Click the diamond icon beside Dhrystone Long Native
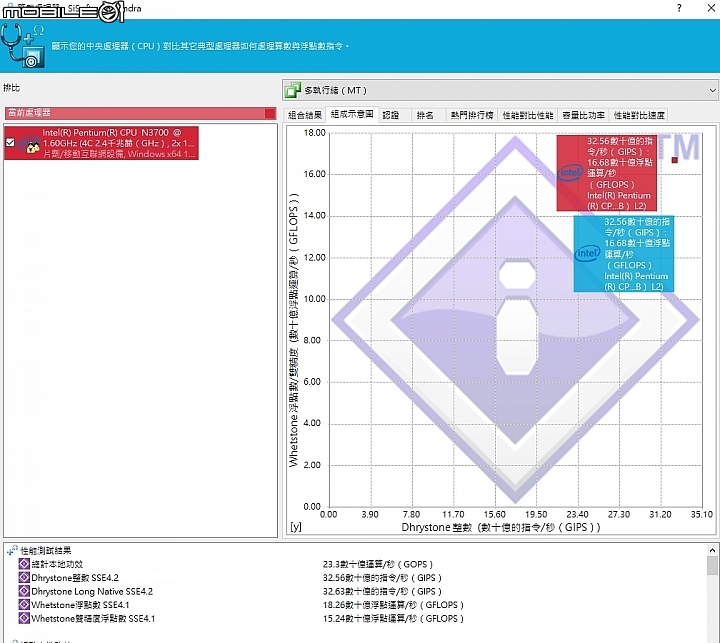 tap(24, 591)
